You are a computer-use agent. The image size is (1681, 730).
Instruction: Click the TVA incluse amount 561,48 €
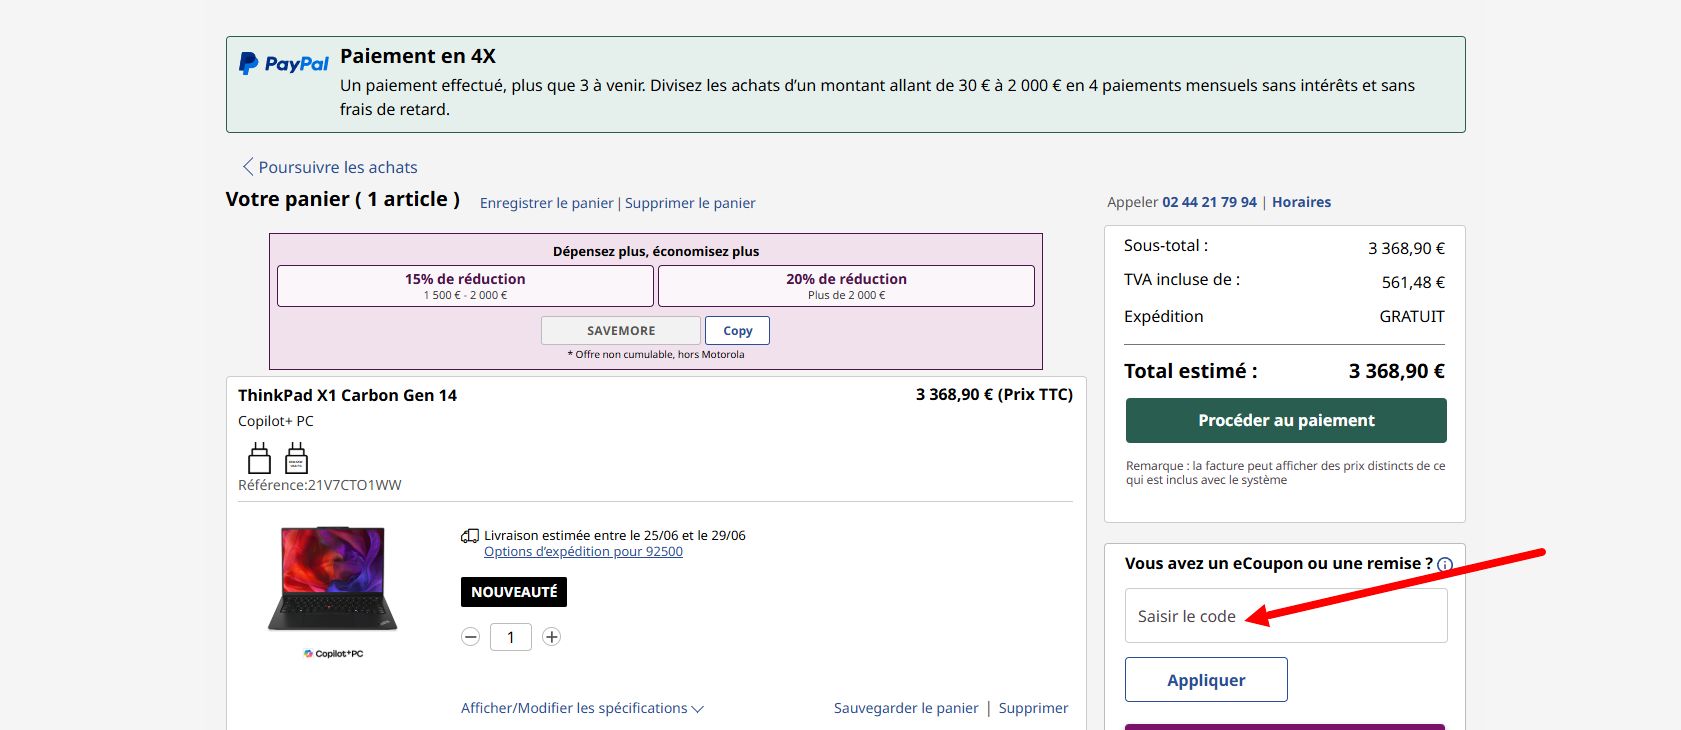point(1413,283)
